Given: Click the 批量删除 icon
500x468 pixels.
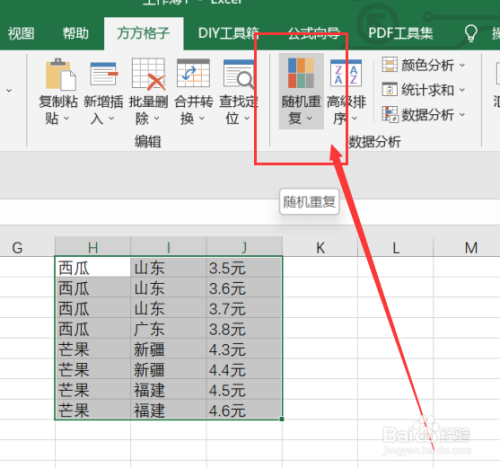Looking at the screenshot, I should coord(149,74).
